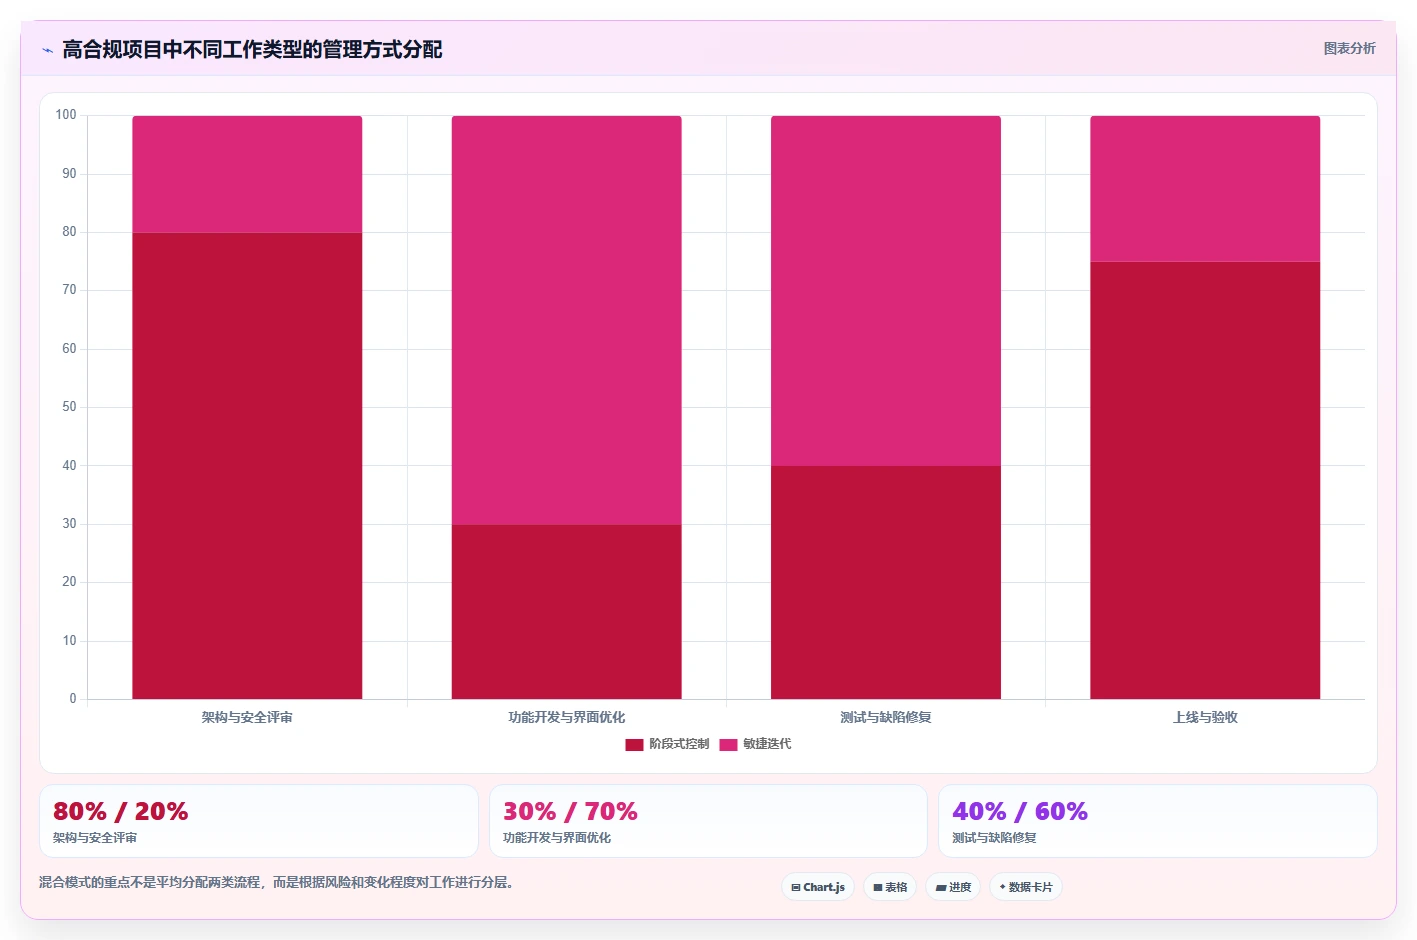Screen dimensions: 1417x940
Task: Click the 阶段式控制 legend color box
Action: tap(634, 744)
